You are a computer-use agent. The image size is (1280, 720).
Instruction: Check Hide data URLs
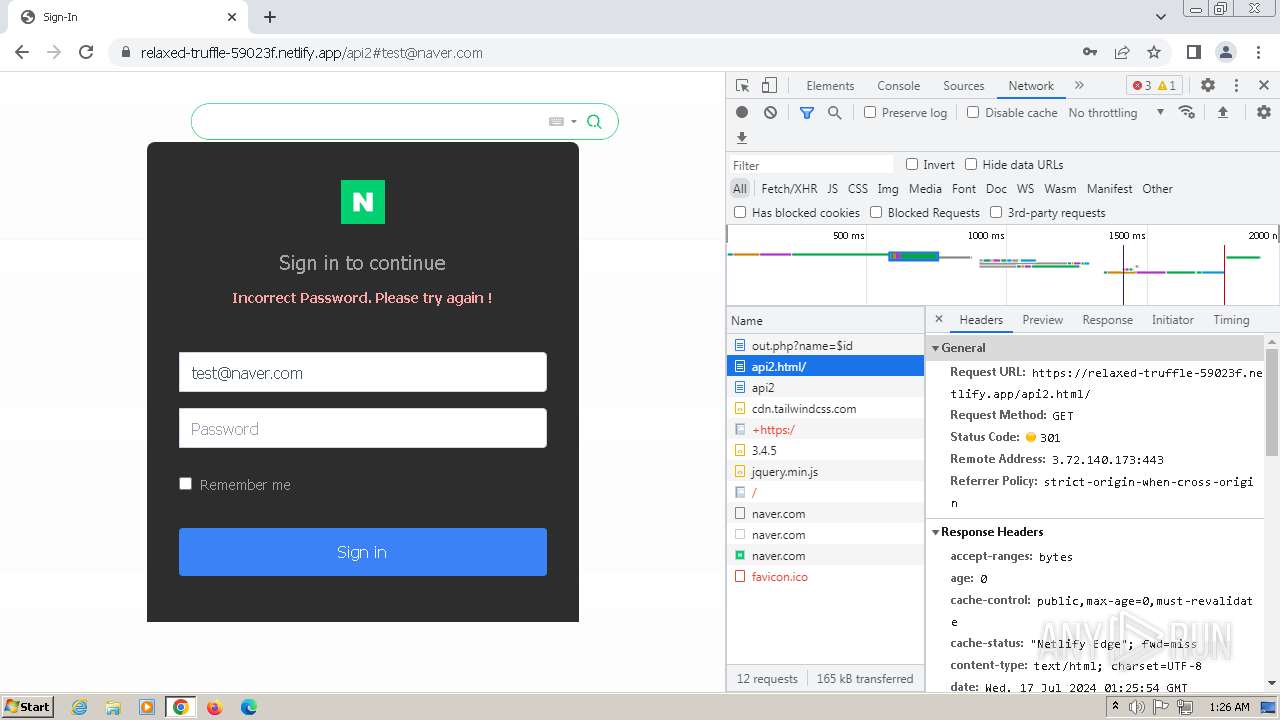(x=971, y=164)
